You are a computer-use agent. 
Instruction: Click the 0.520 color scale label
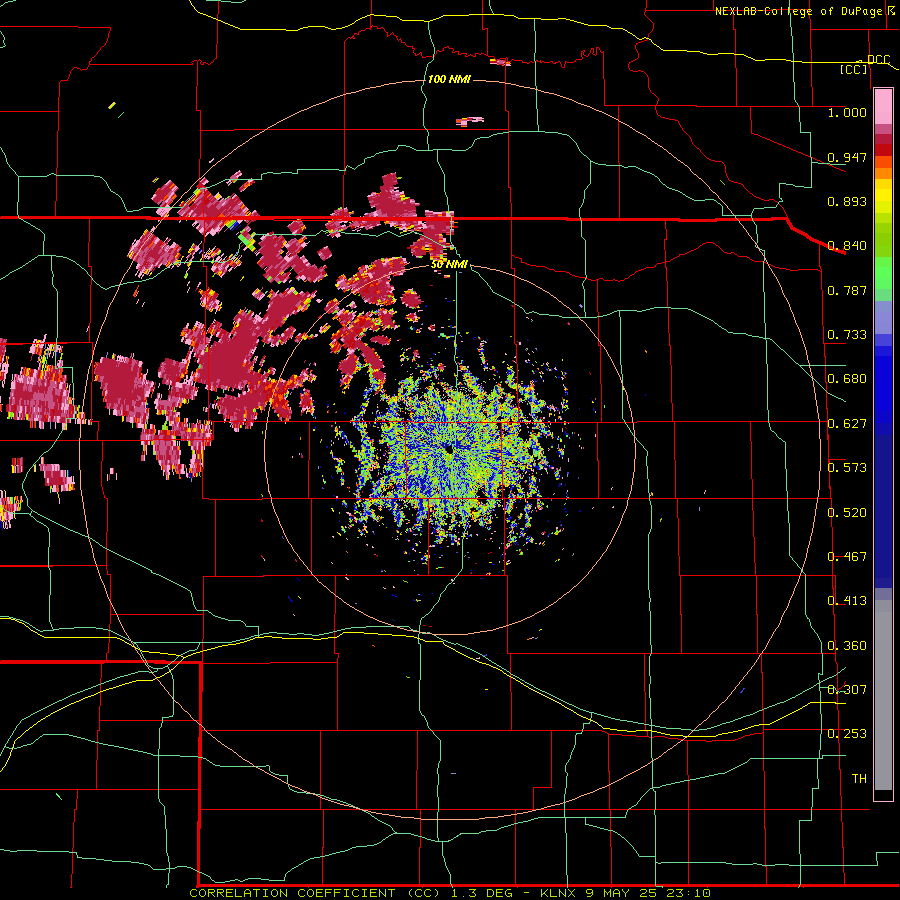pyautogui.click(x=847, y=513)
